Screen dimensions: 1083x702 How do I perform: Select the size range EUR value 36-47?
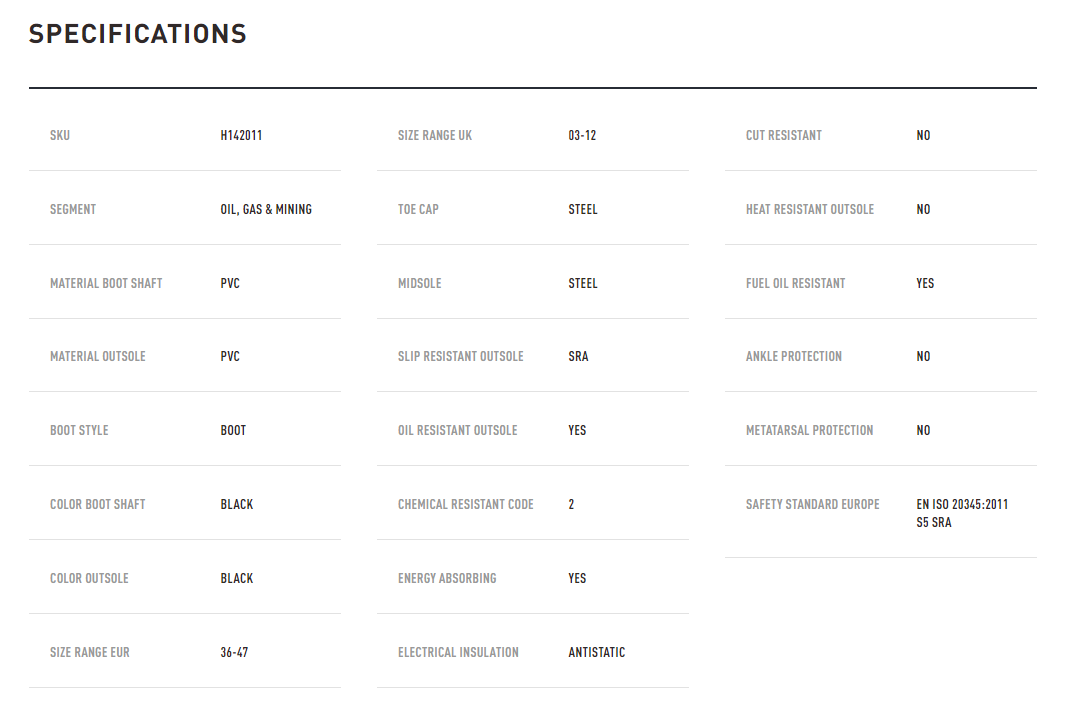coord(234,652)
